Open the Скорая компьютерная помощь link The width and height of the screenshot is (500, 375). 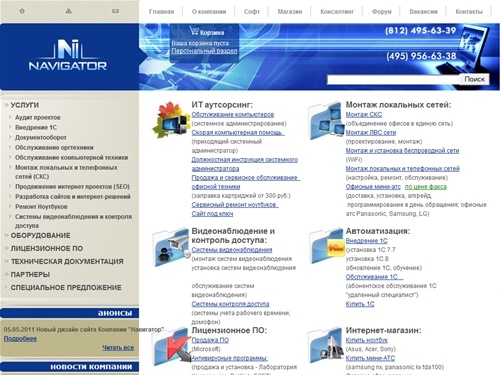tap(238, 132)
